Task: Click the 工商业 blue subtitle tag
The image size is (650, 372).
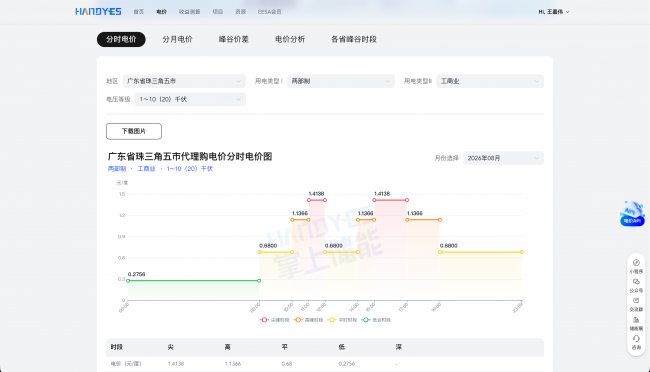Action: [146, 169]
